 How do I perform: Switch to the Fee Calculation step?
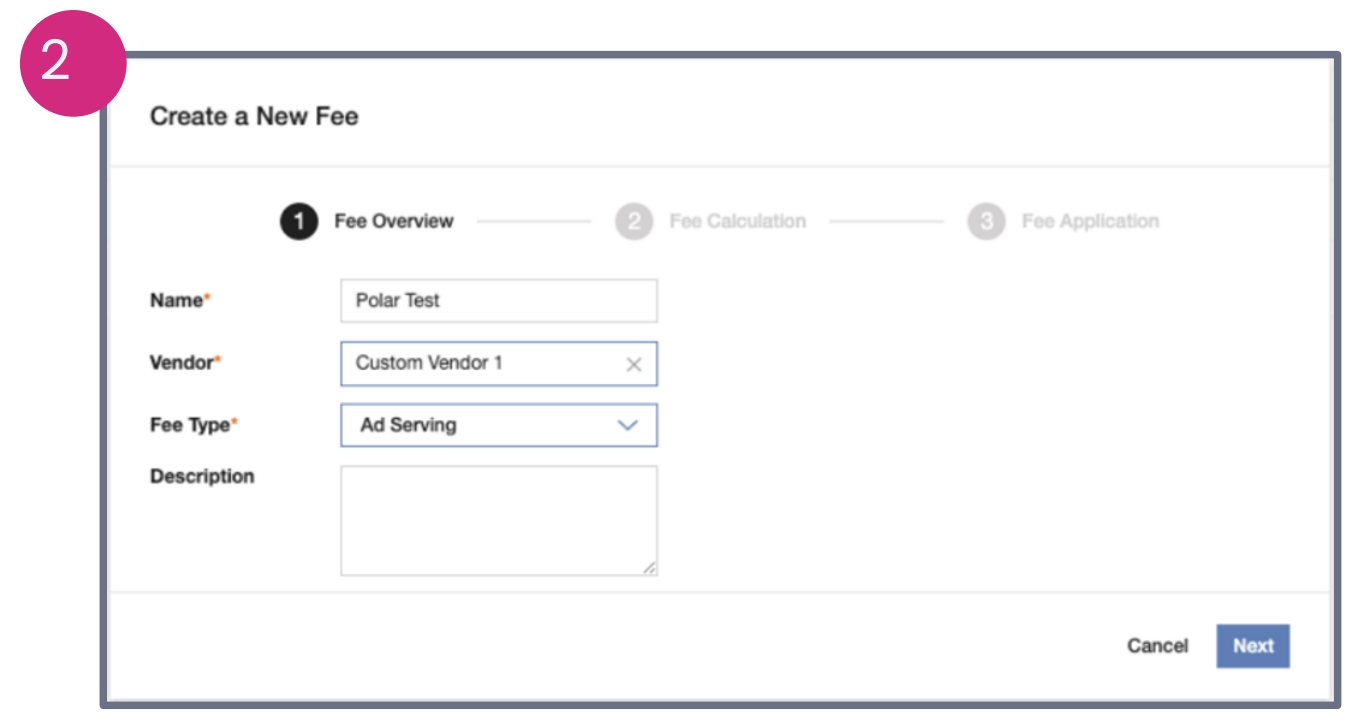click(737, 222)
